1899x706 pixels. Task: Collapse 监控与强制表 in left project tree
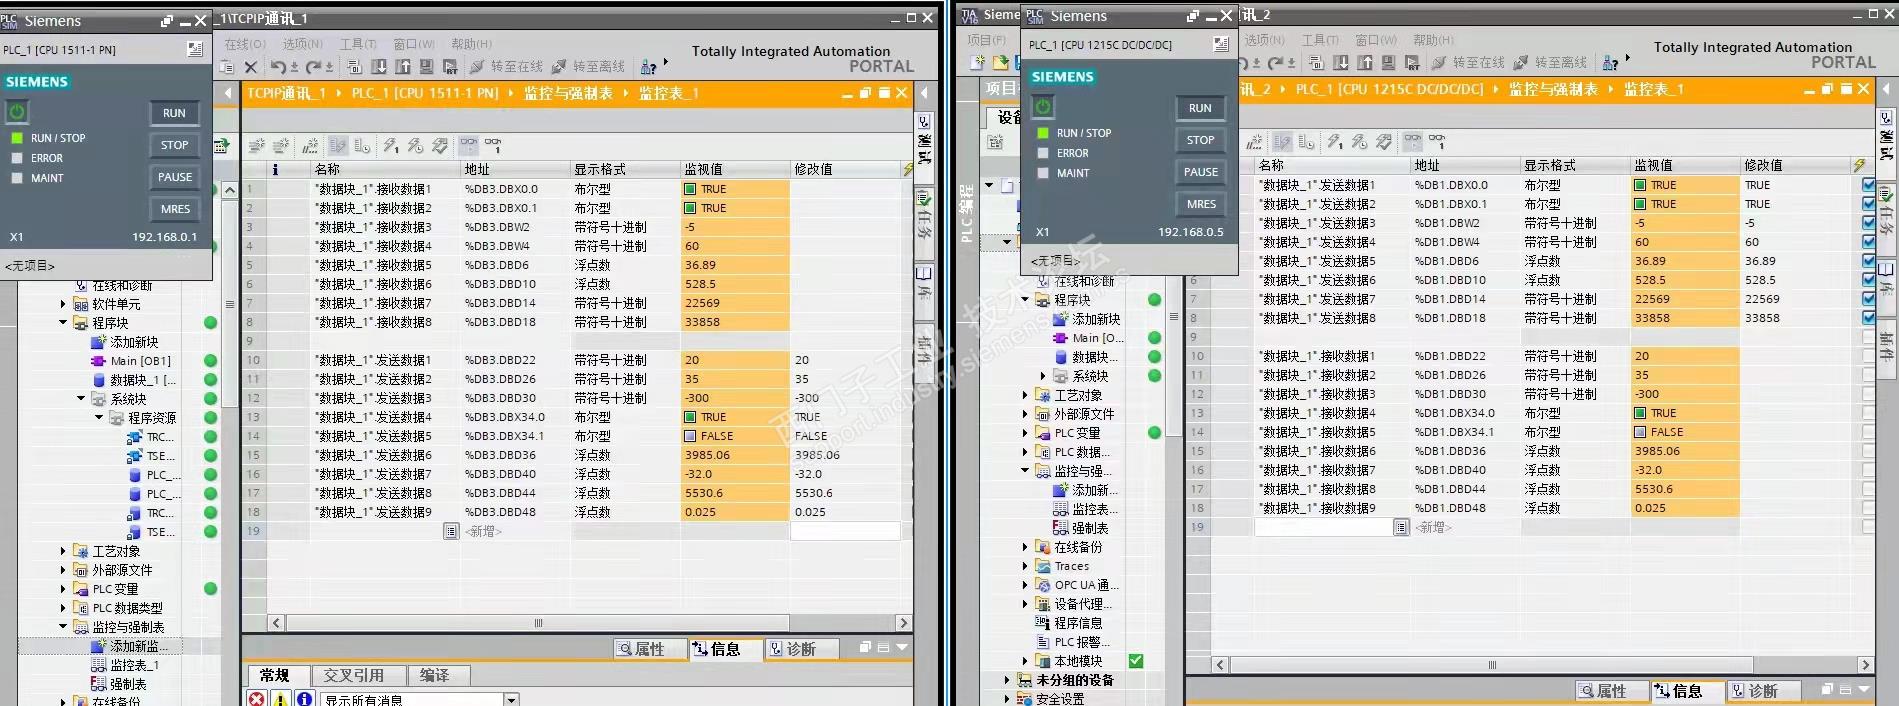(x=63, y=627)
